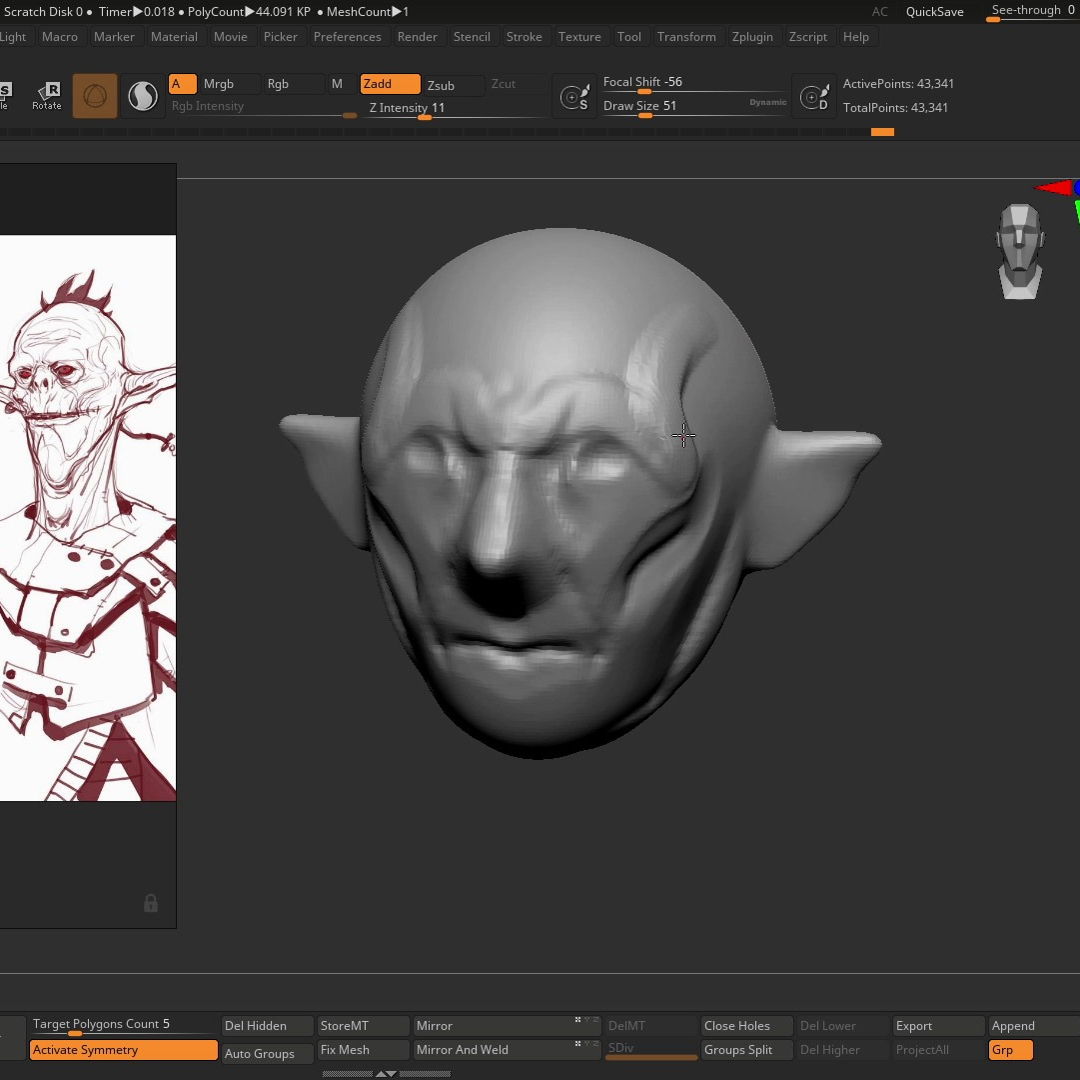Click the lock icon on the left shelf
The image size is (1080, 1080).
pos(151,903)
